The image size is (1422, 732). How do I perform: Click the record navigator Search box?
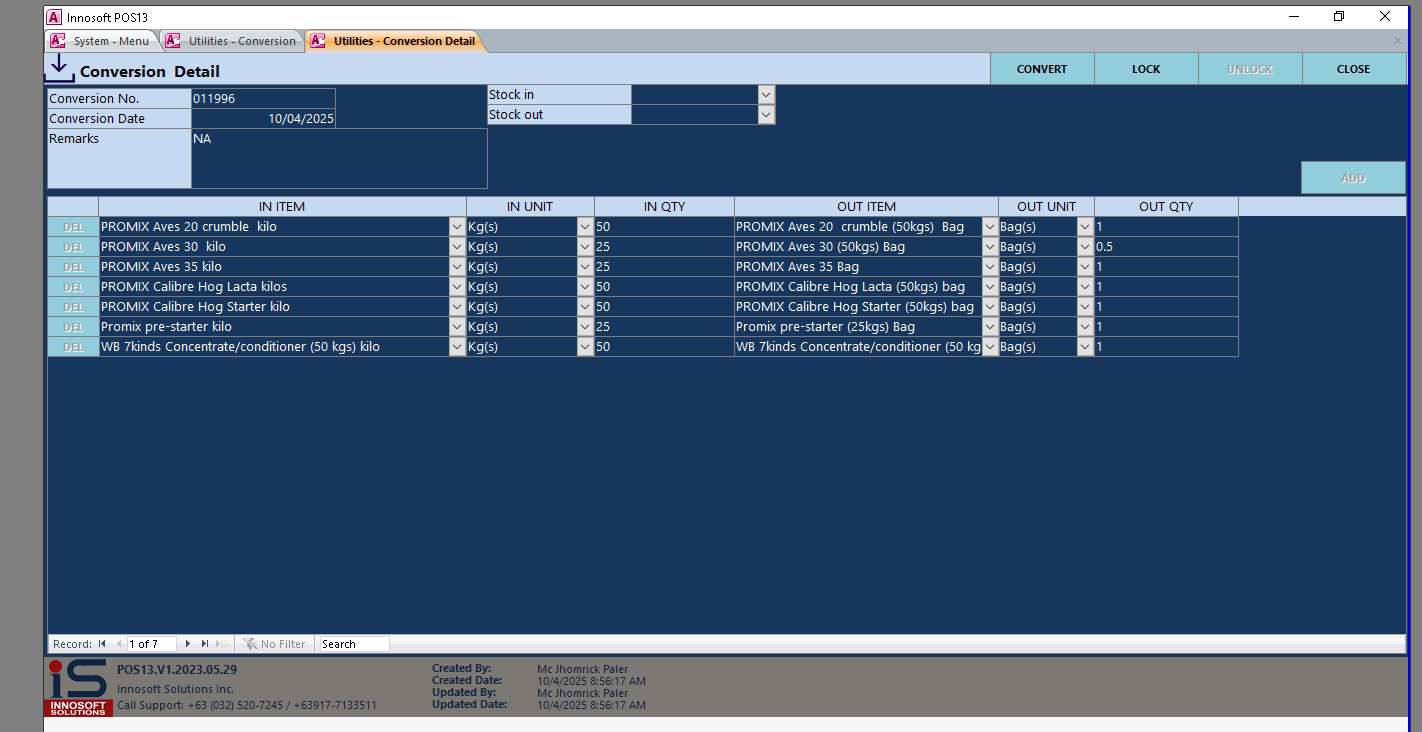(x=353, y=644)
